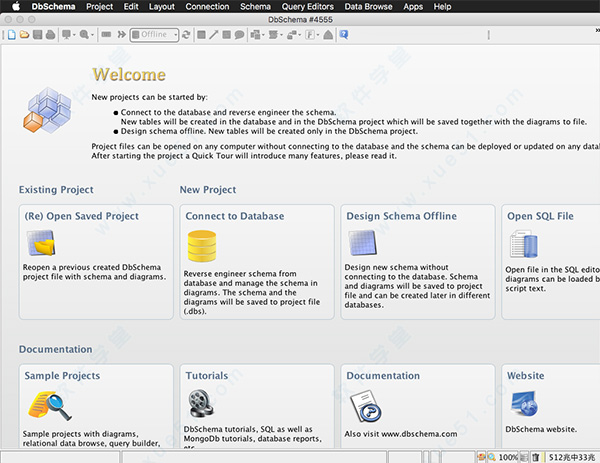Open the Edit menu
600x463 pixels.
click(x=131, y=7)
